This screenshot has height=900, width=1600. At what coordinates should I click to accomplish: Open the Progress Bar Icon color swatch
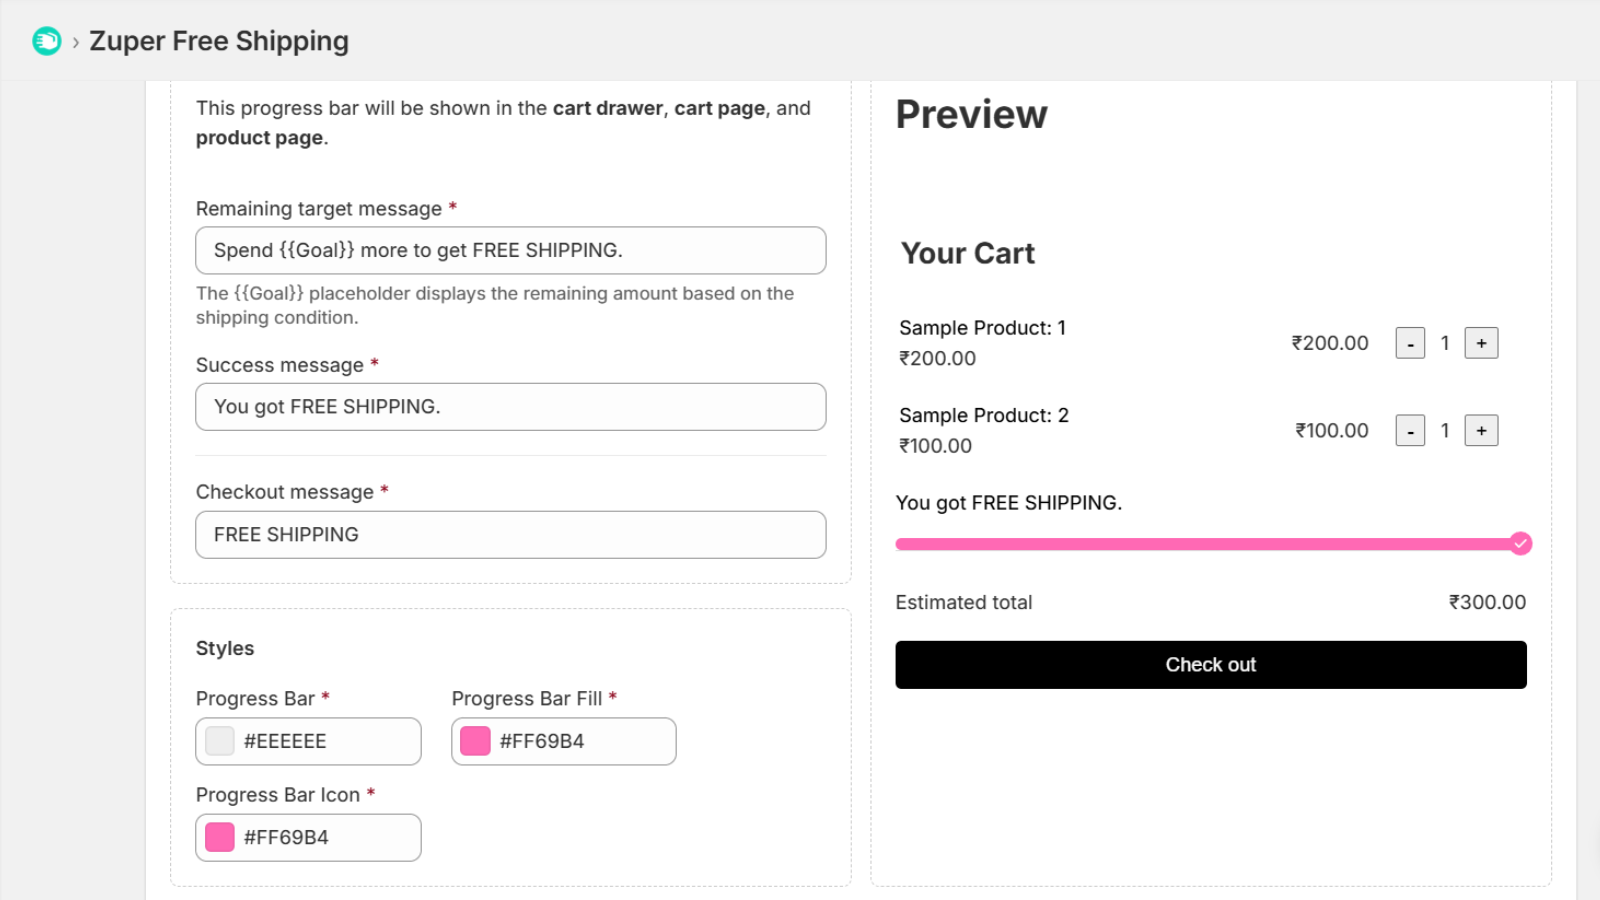220,837
